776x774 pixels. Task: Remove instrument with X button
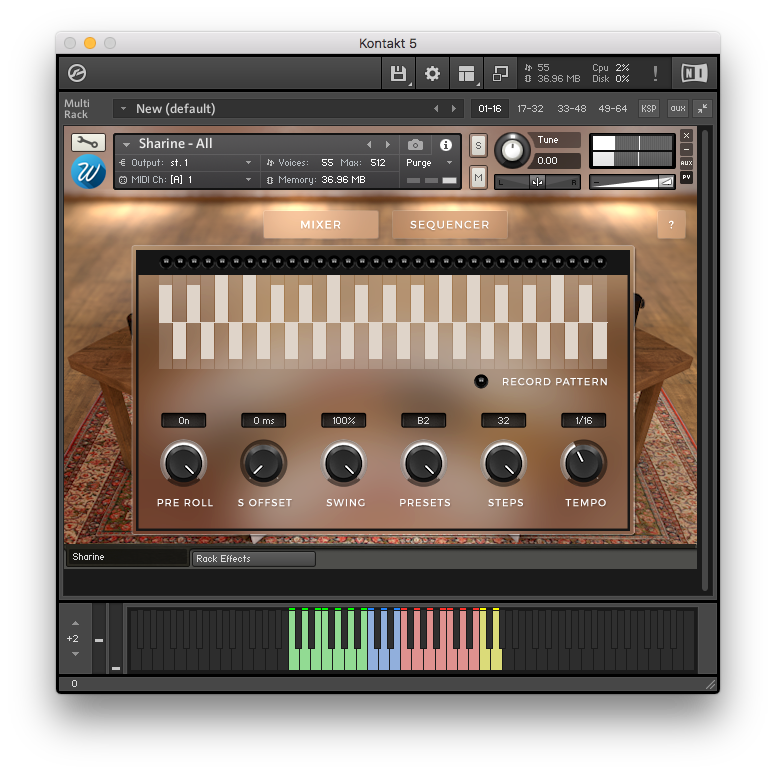tap(686, 135)
